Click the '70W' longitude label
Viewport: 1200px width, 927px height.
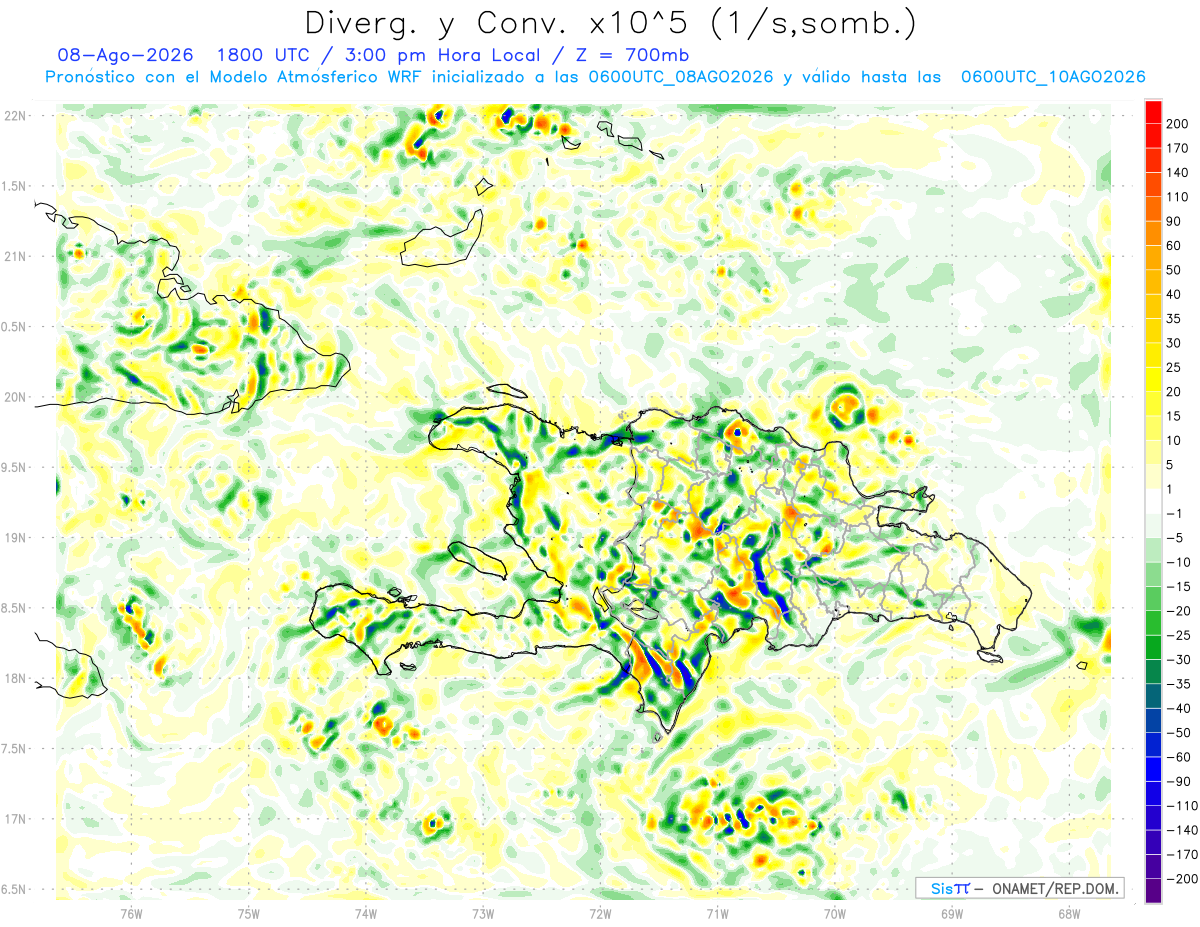pos(834,913)
